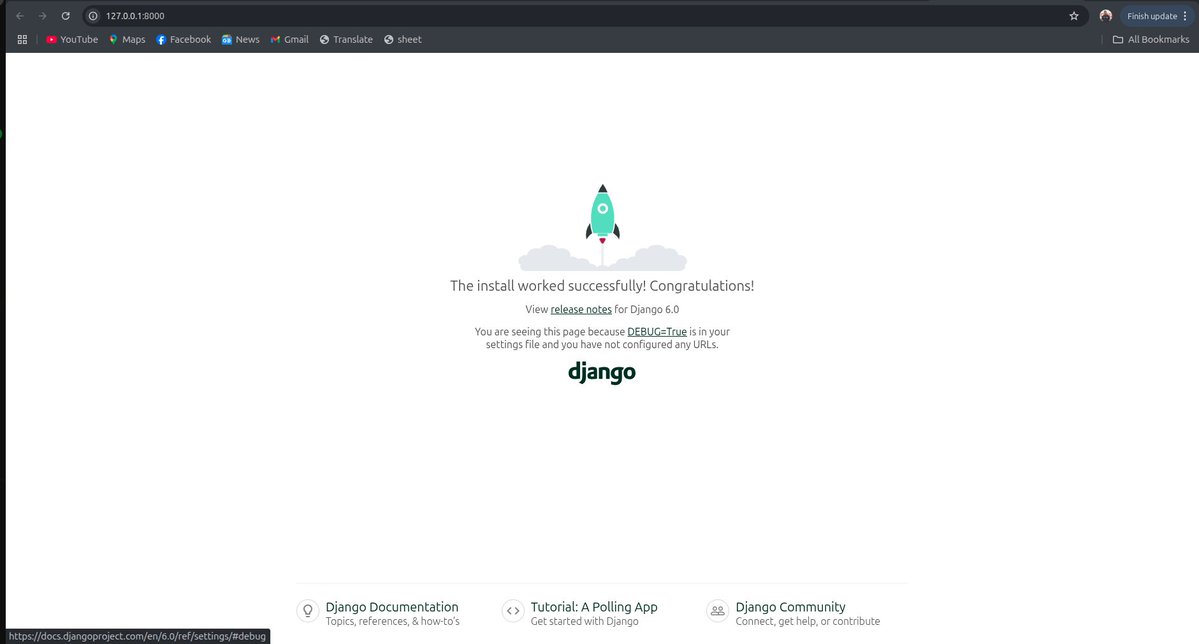The image size is (1199, 644).
Task: Open the DEBUG=True settings link
Action: pos(657,332)
